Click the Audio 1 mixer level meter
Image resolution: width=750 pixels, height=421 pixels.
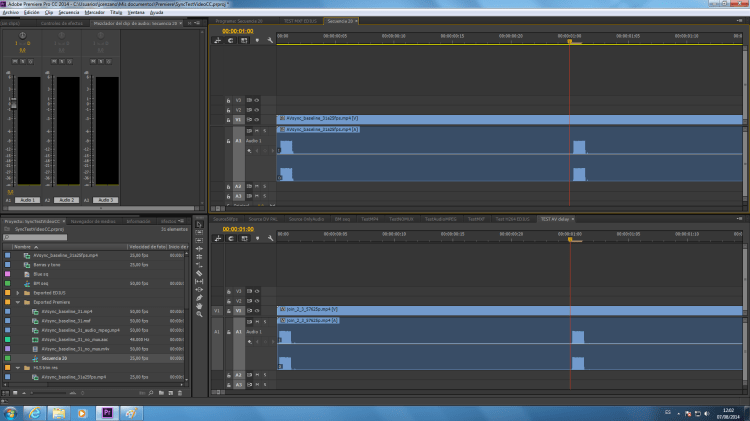(28, 130)
